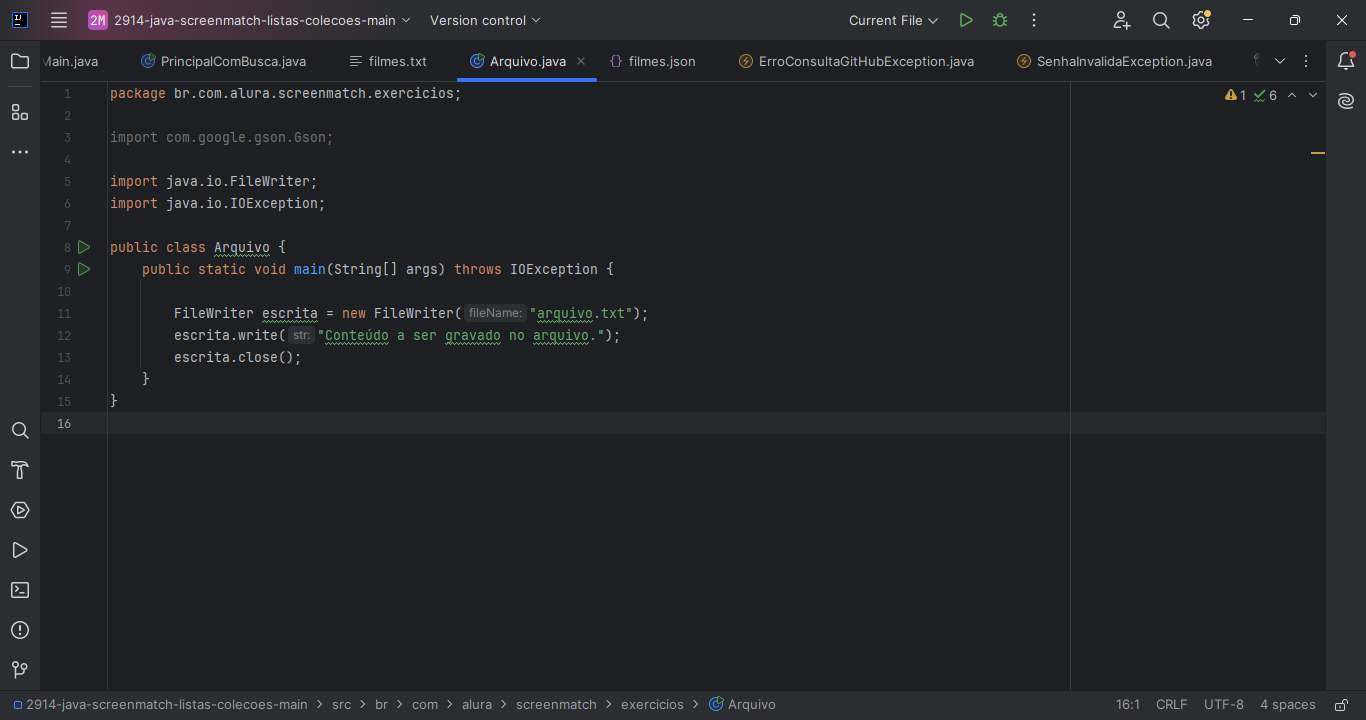Select alura in breadcrumb bar
The image size is (1366, 720).
[x=477, y=704]
